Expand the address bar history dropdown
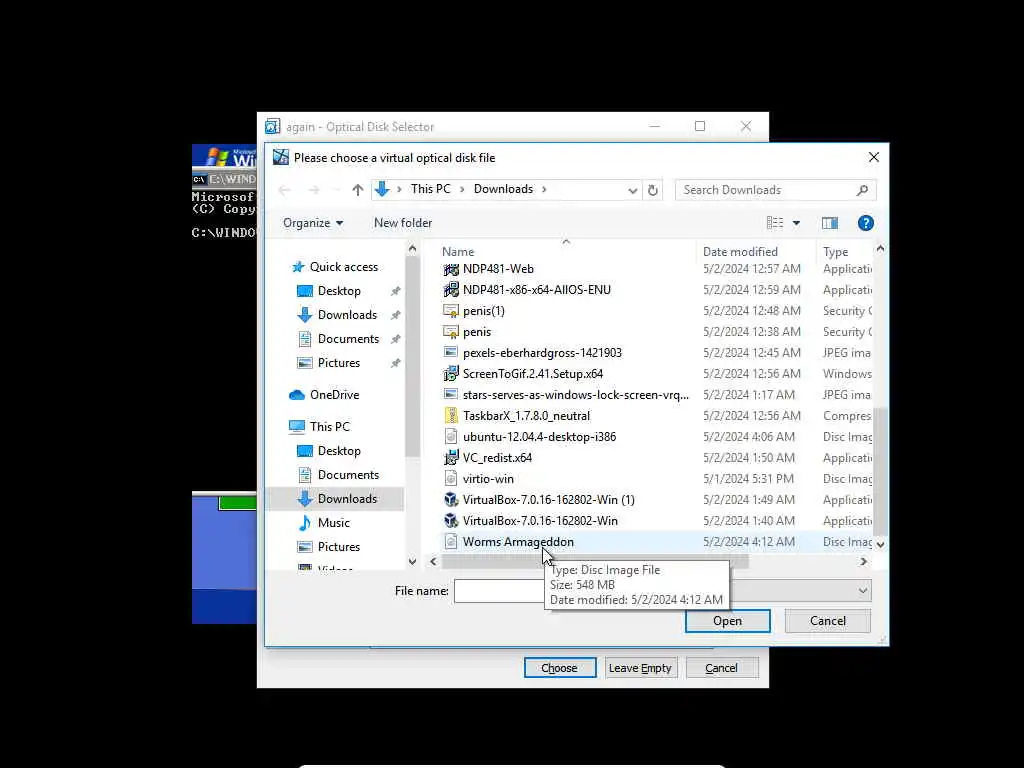1024x768 pixels. [632, 190]
